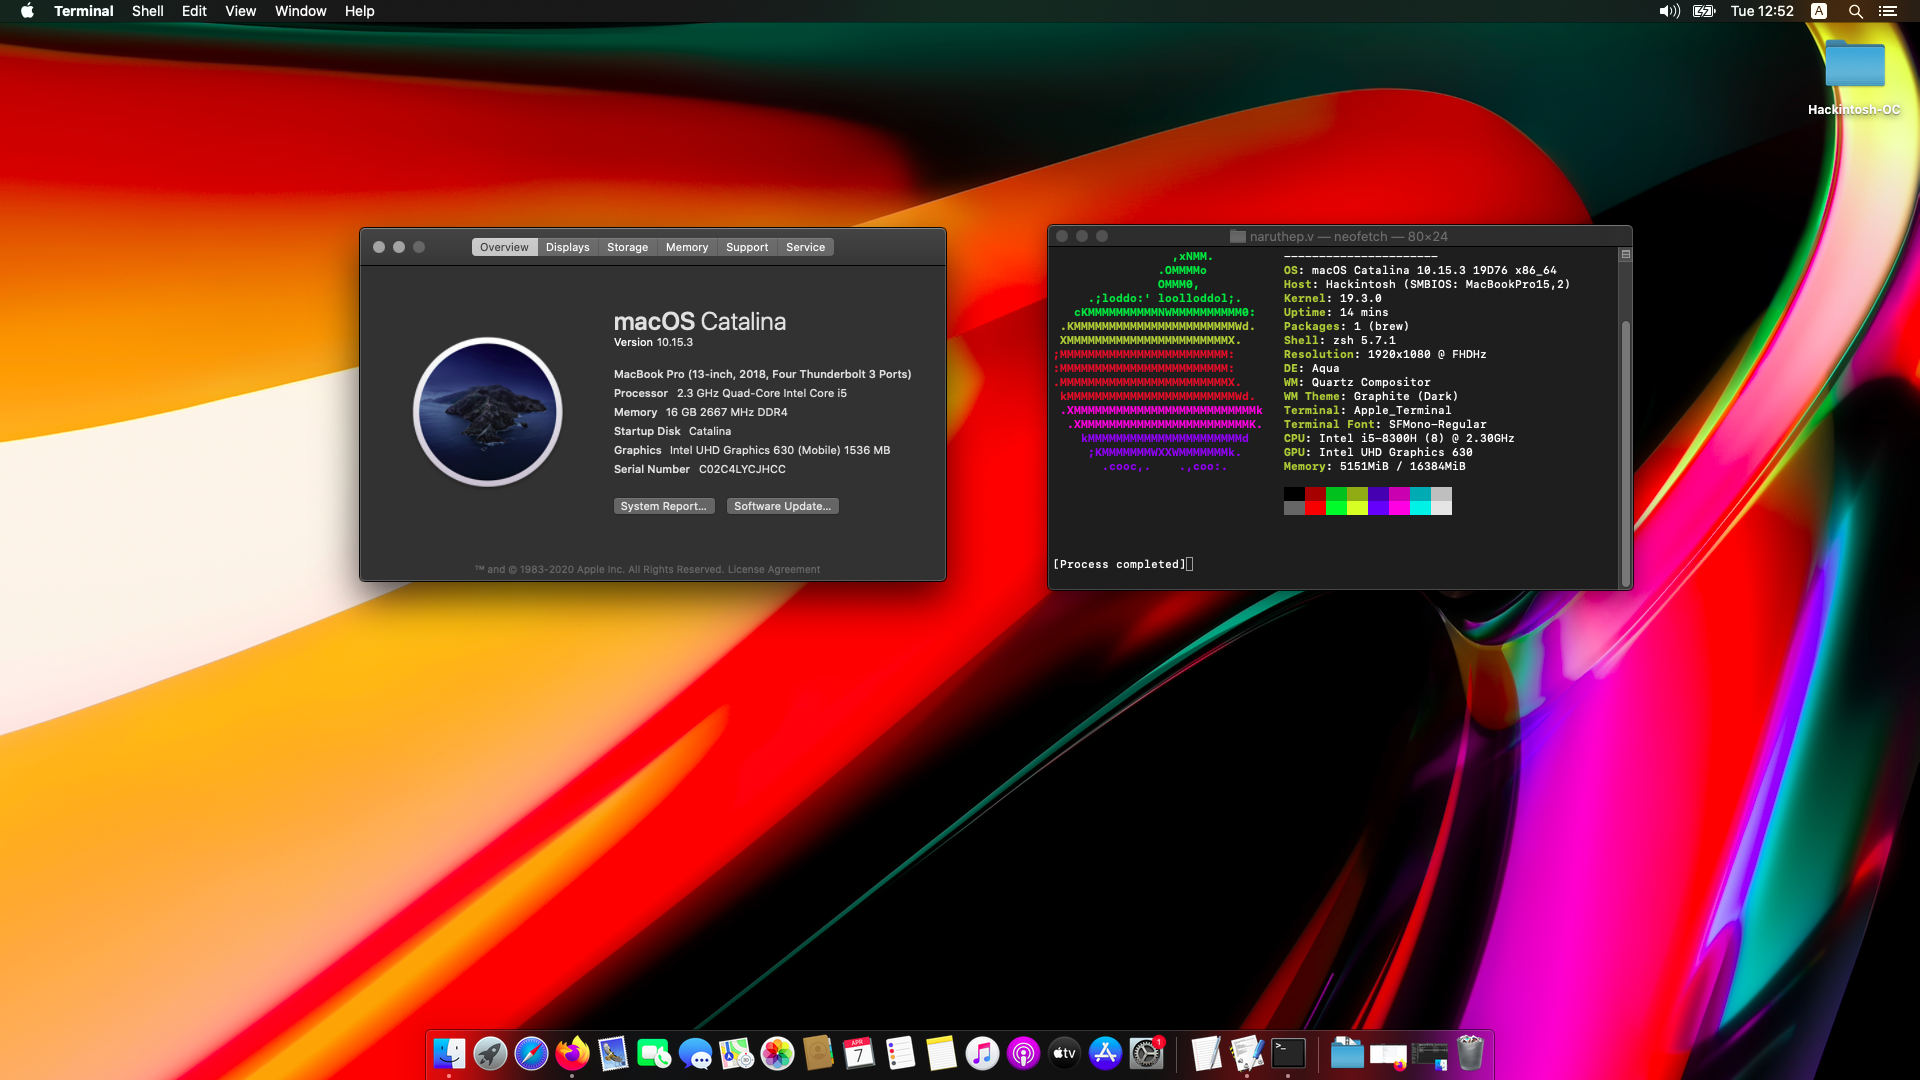Image resolution: width=1920 pixels, height=1080 pixels.
Task: Open Calendar icon showing 7
Action: 859,1053
